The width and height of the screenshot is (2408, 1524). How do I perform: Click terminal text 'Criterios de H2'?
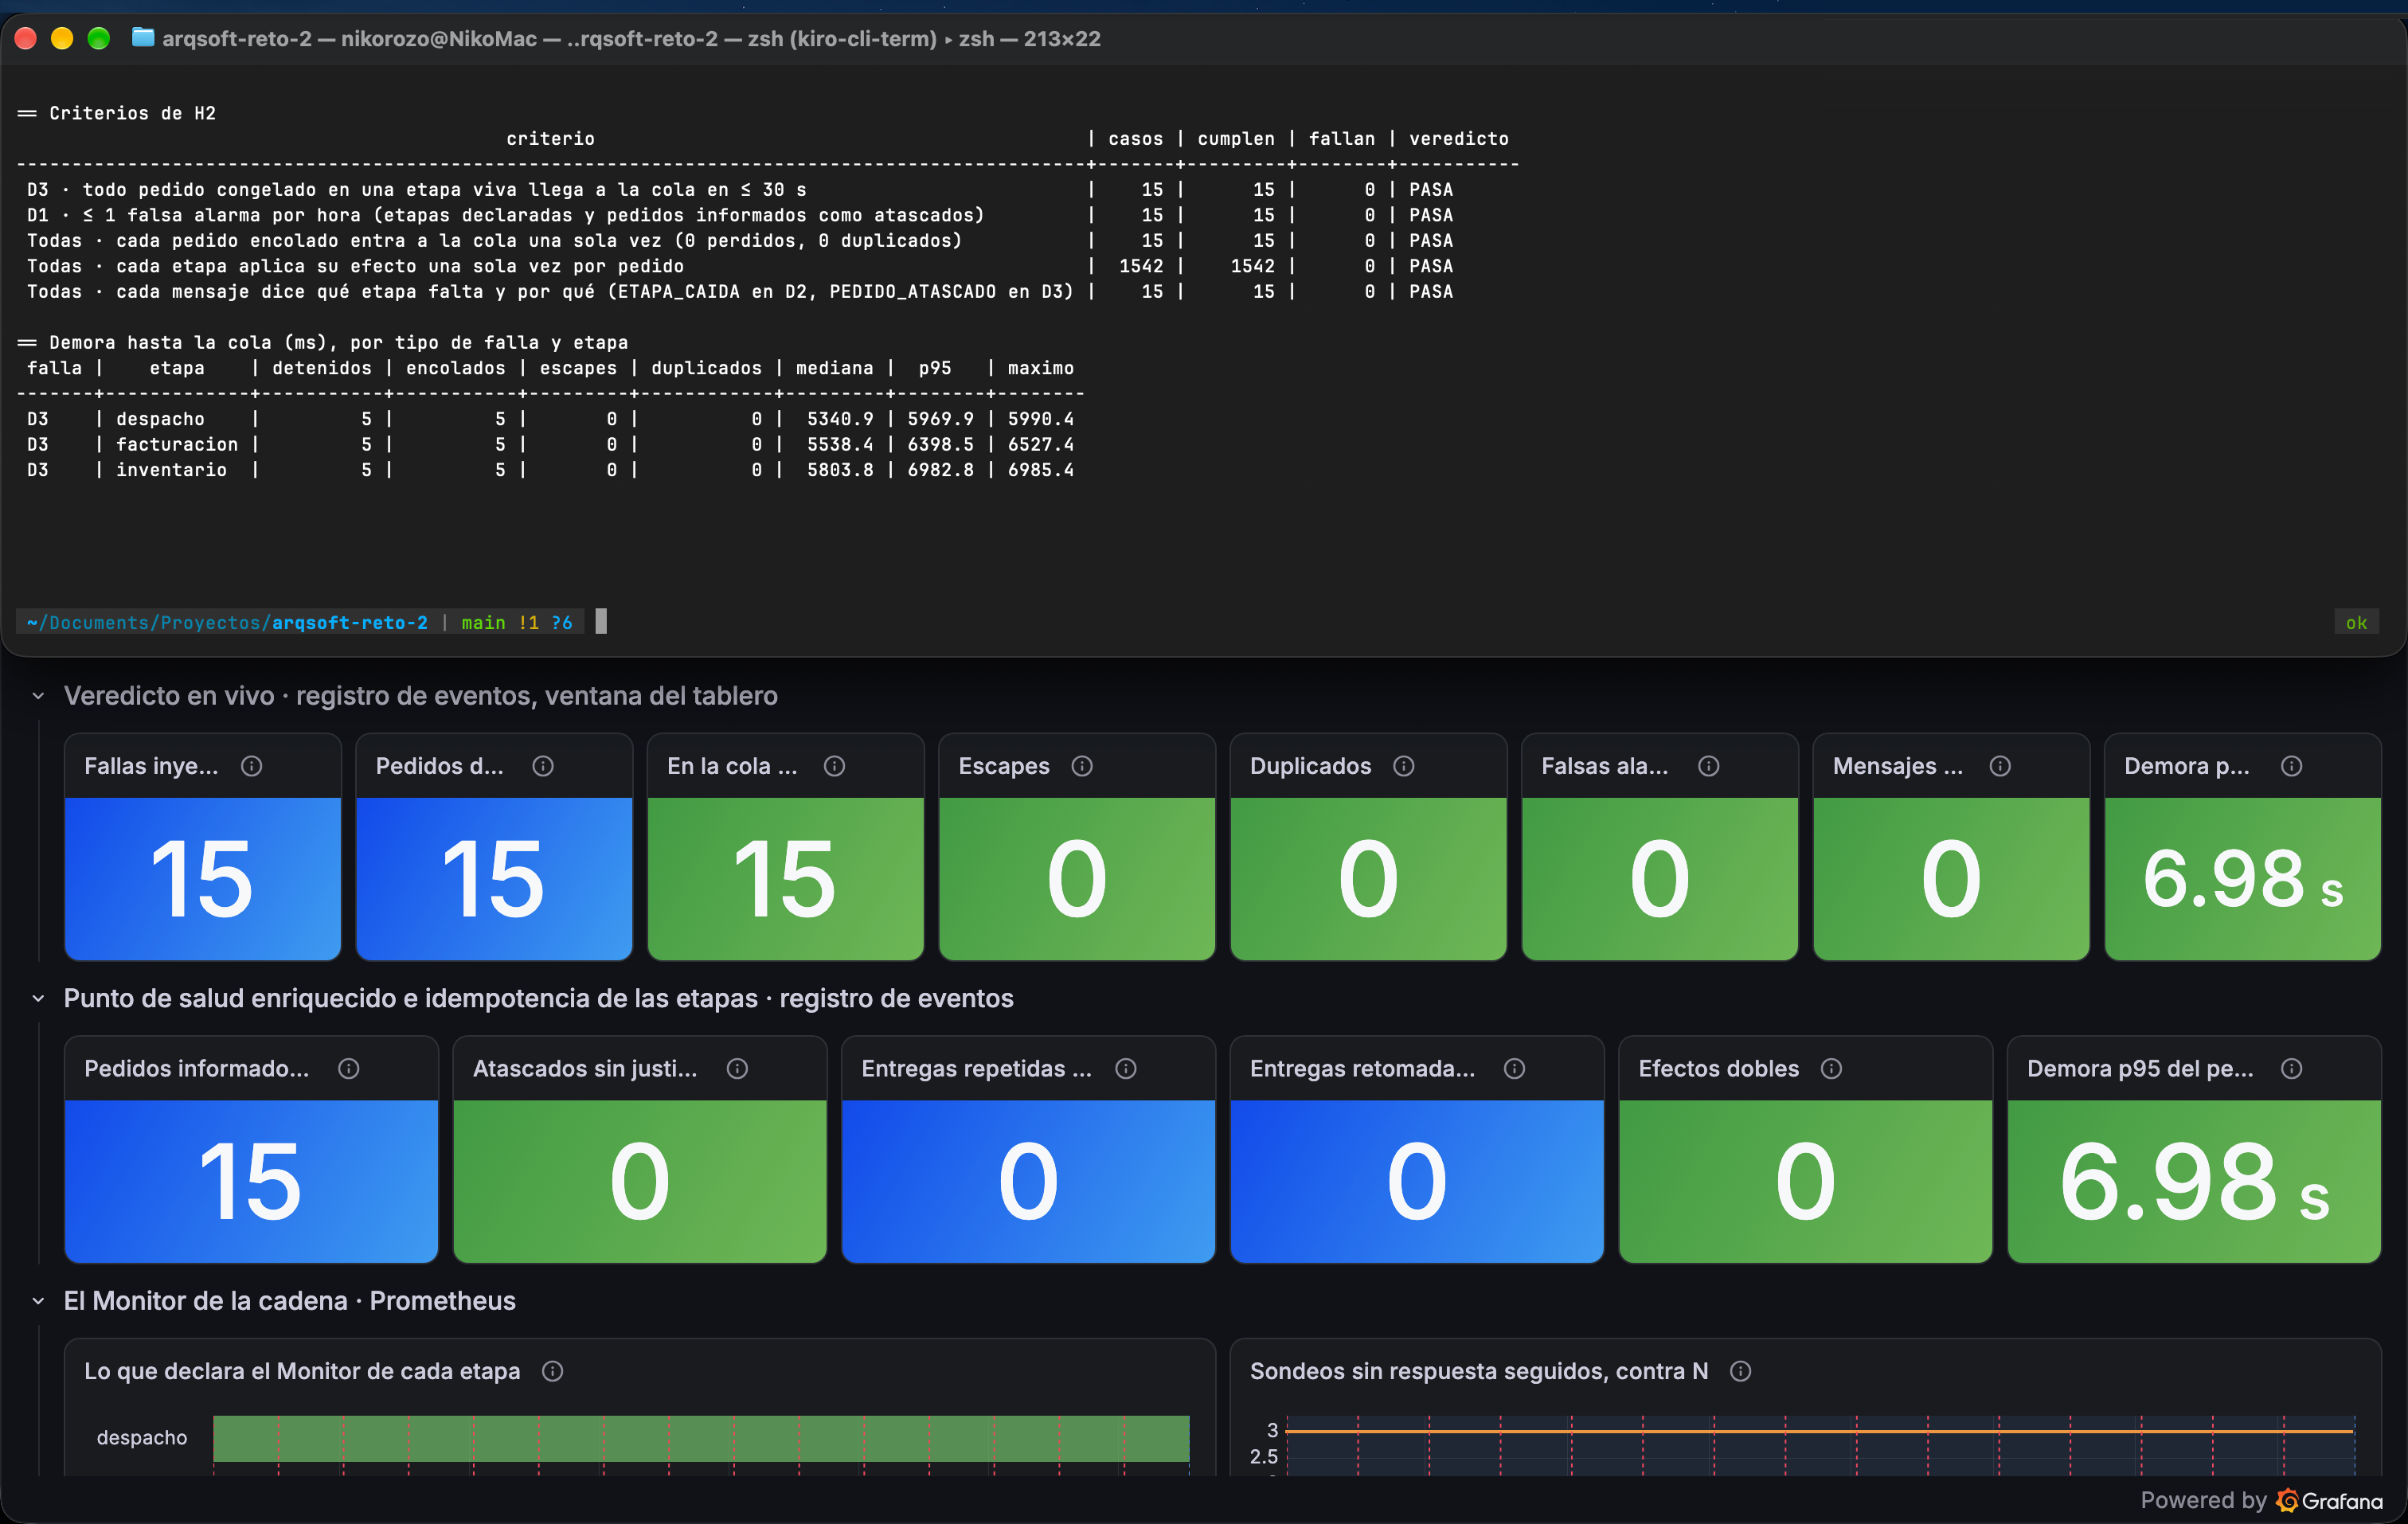(132, 113)
